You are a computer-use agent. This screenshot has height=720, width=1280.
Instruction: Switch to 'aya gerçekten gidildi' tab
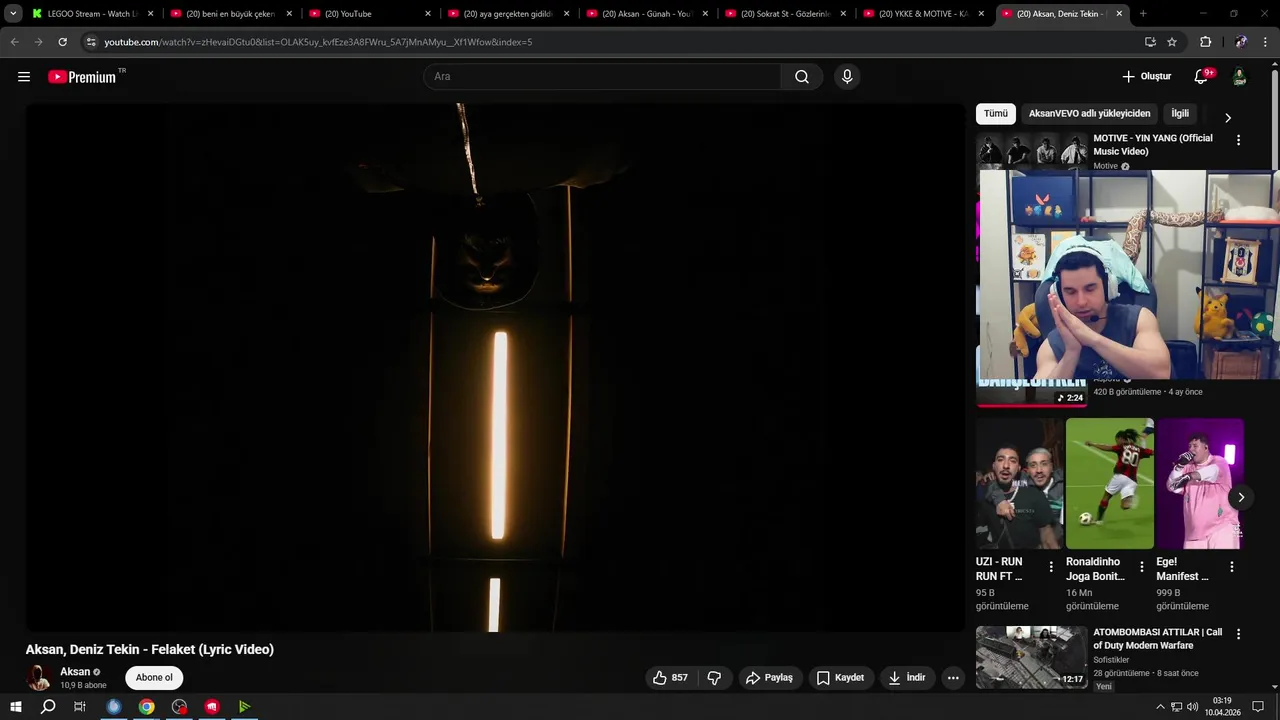click(509, 14)
